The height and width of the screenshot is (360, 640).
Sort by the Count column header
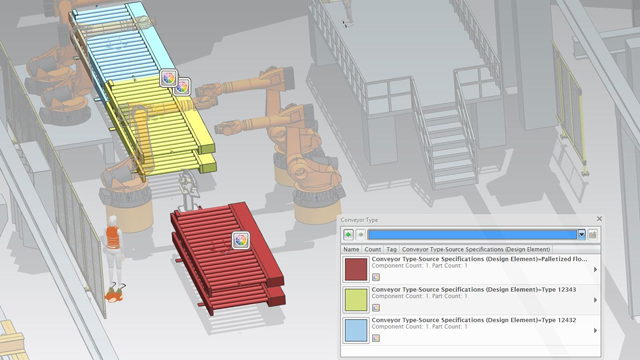click(x=373, y=249)
